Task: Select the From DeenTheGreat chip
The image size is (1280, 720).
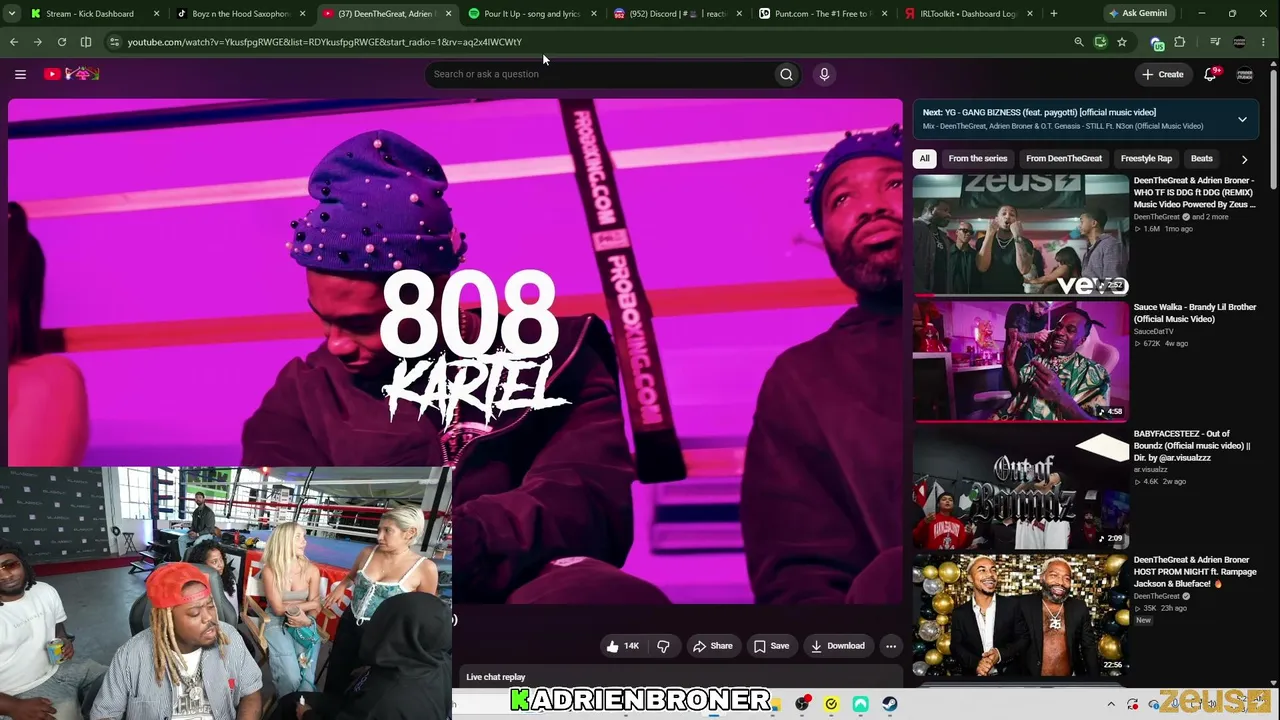Action: tap(1064, 159)
